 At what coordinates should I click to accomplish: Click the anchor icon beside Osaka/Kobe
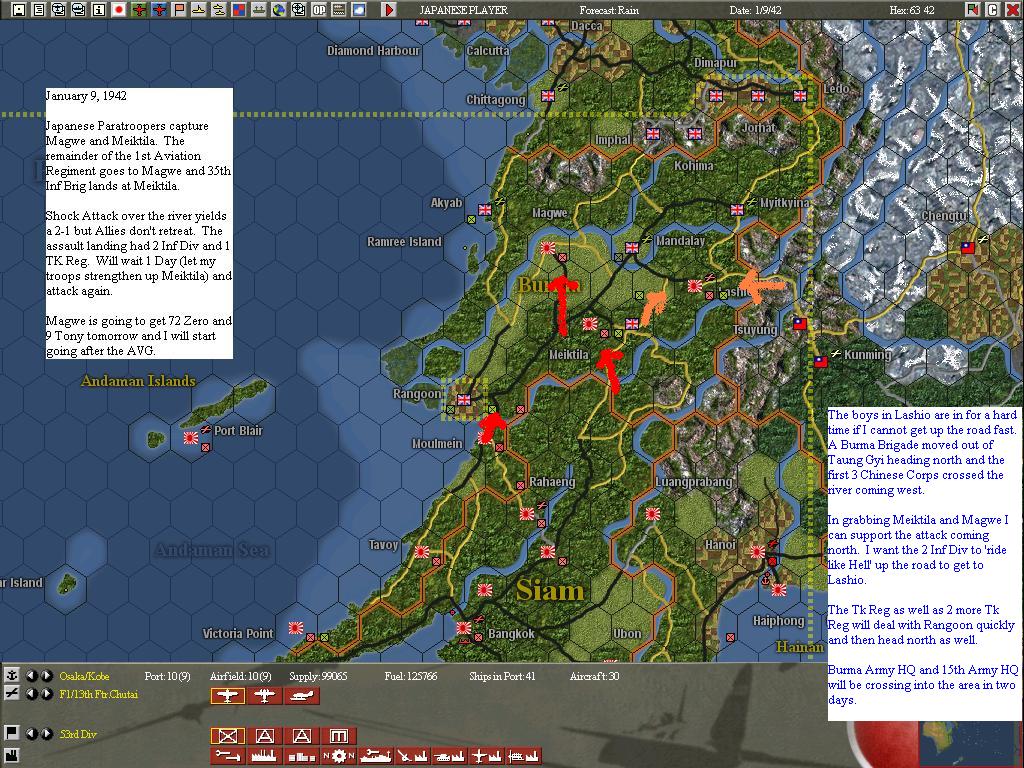click(11, 675)
